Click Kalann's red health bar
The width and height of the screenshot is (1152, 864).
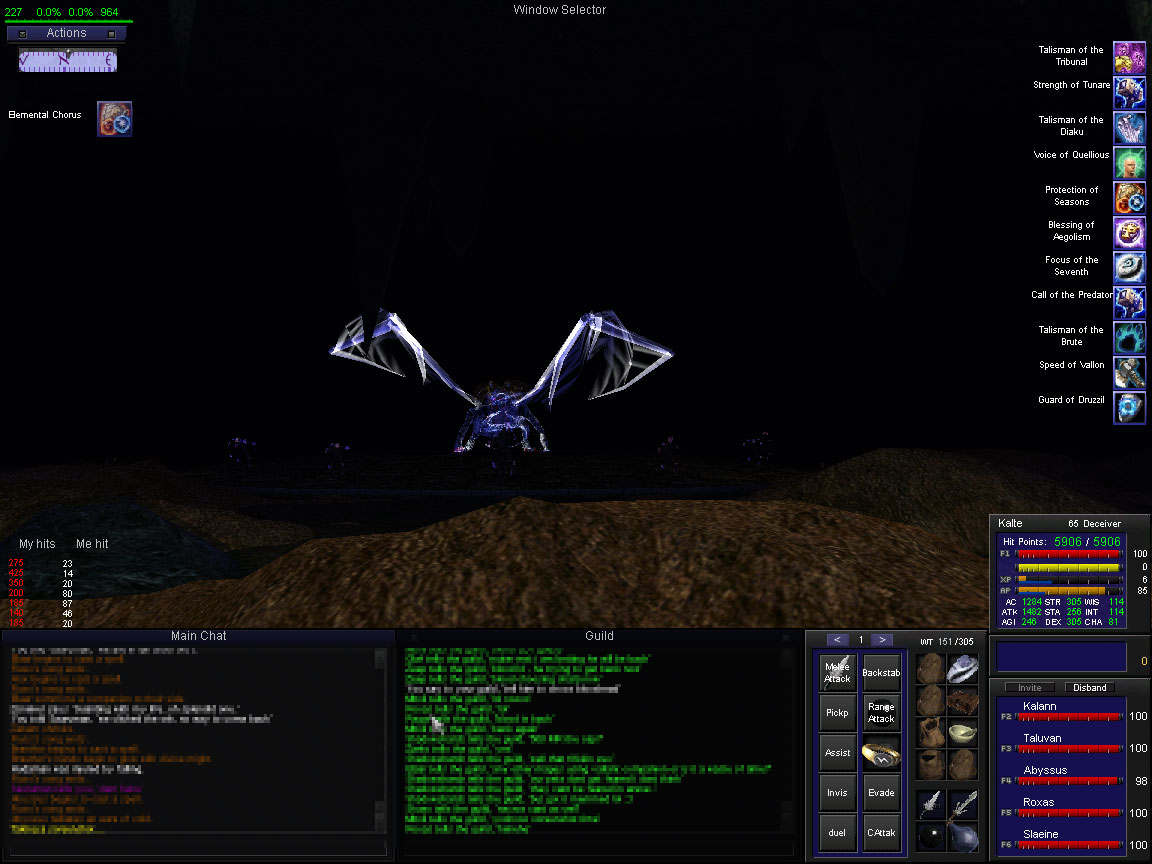1069,716
